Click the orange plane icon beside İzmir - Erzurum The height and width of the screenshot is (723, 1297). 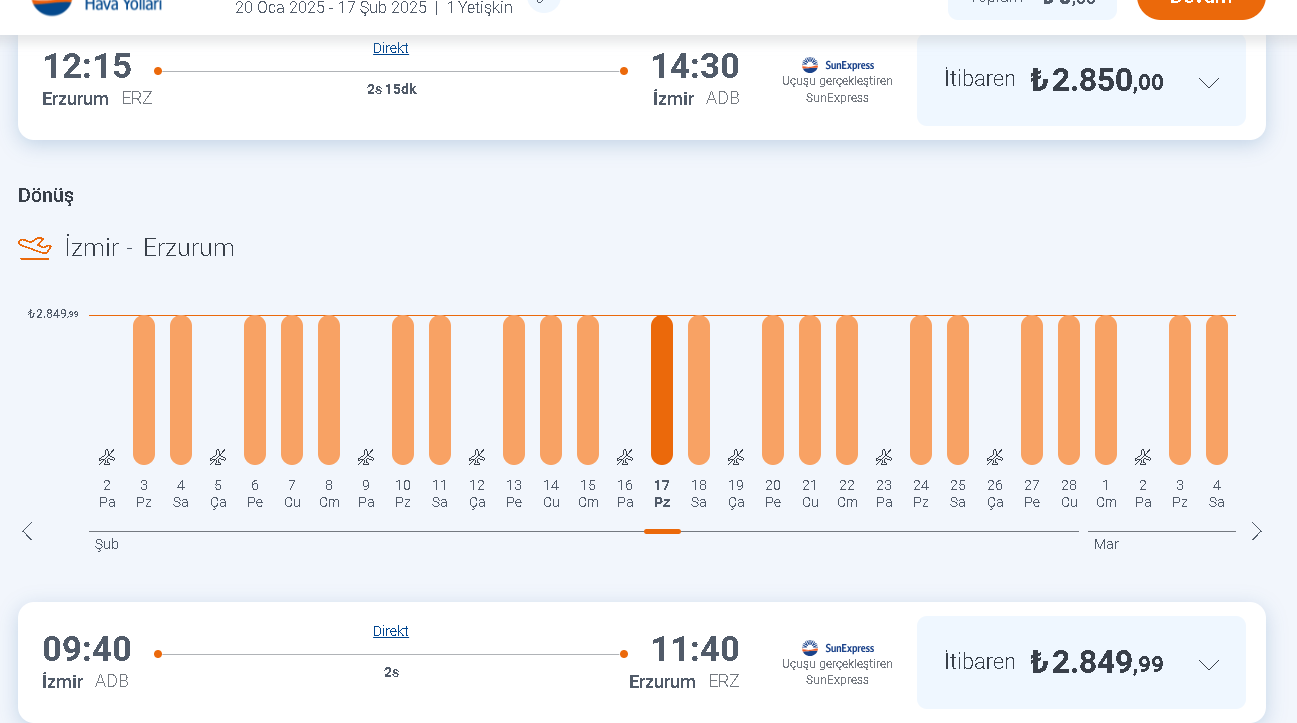pos(35,247)
